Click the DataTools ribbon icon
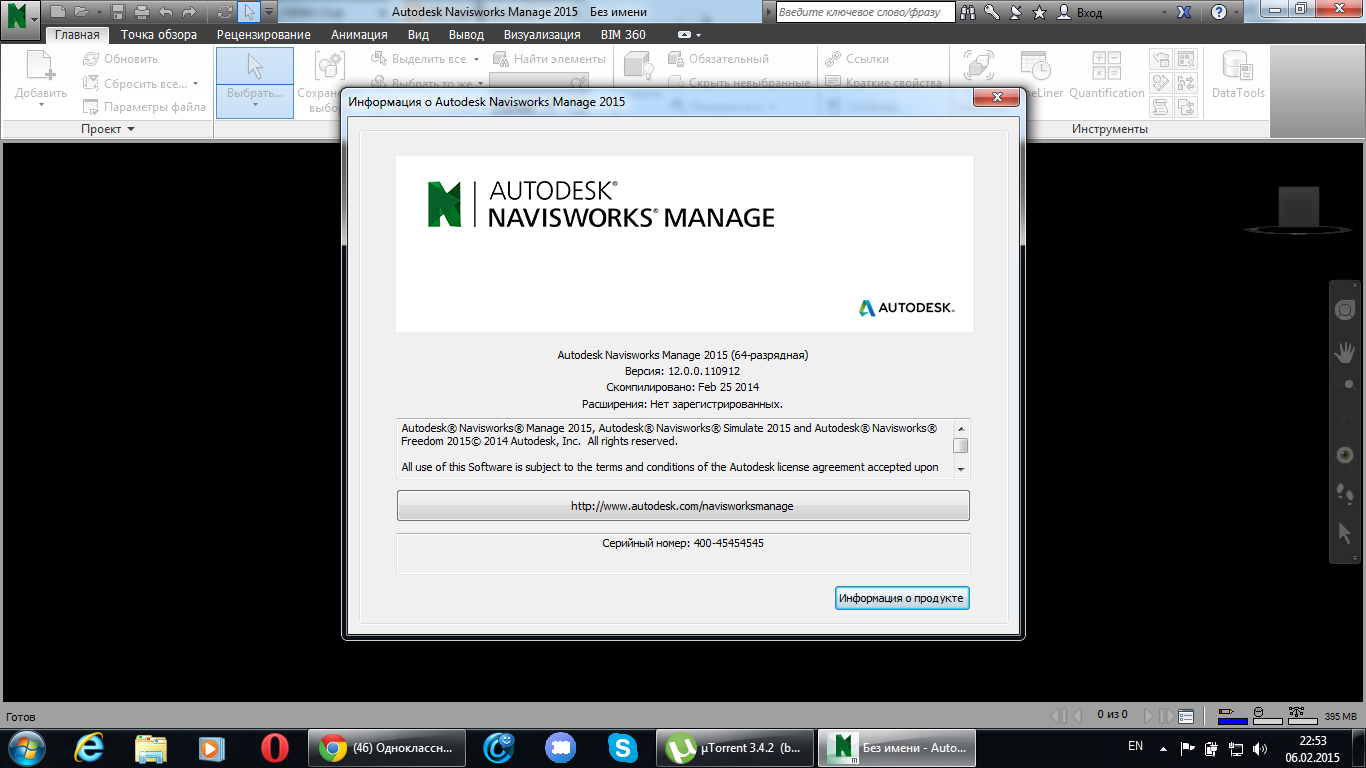The width and height of the screenshot is (1366, 768). pyautogui.click(x=1238, y=66)
